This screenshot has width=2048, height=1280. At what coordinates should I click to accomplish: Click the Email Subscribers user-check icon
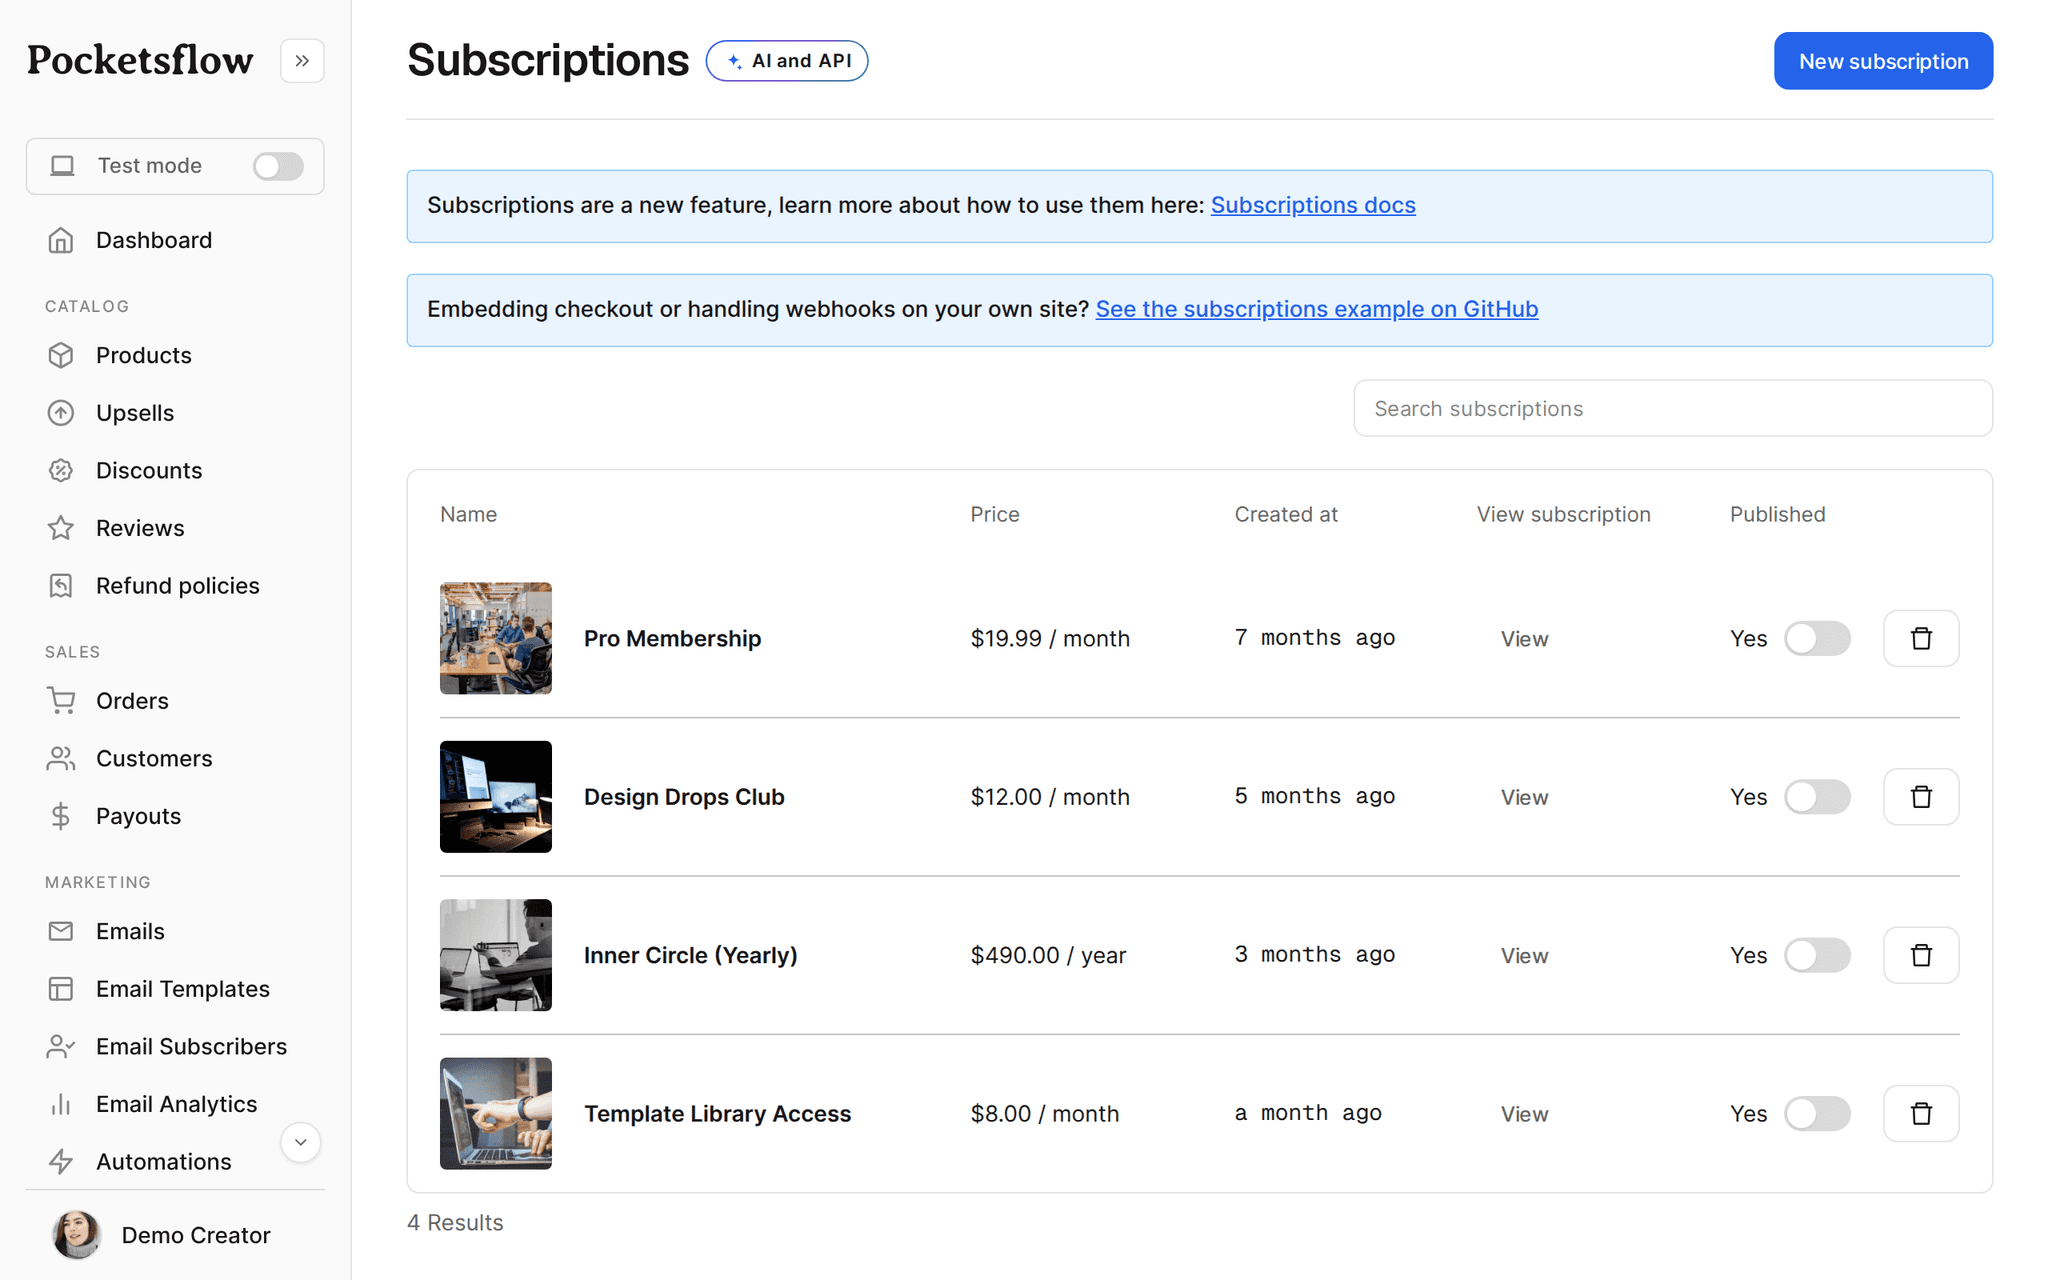click(61, 1047)
